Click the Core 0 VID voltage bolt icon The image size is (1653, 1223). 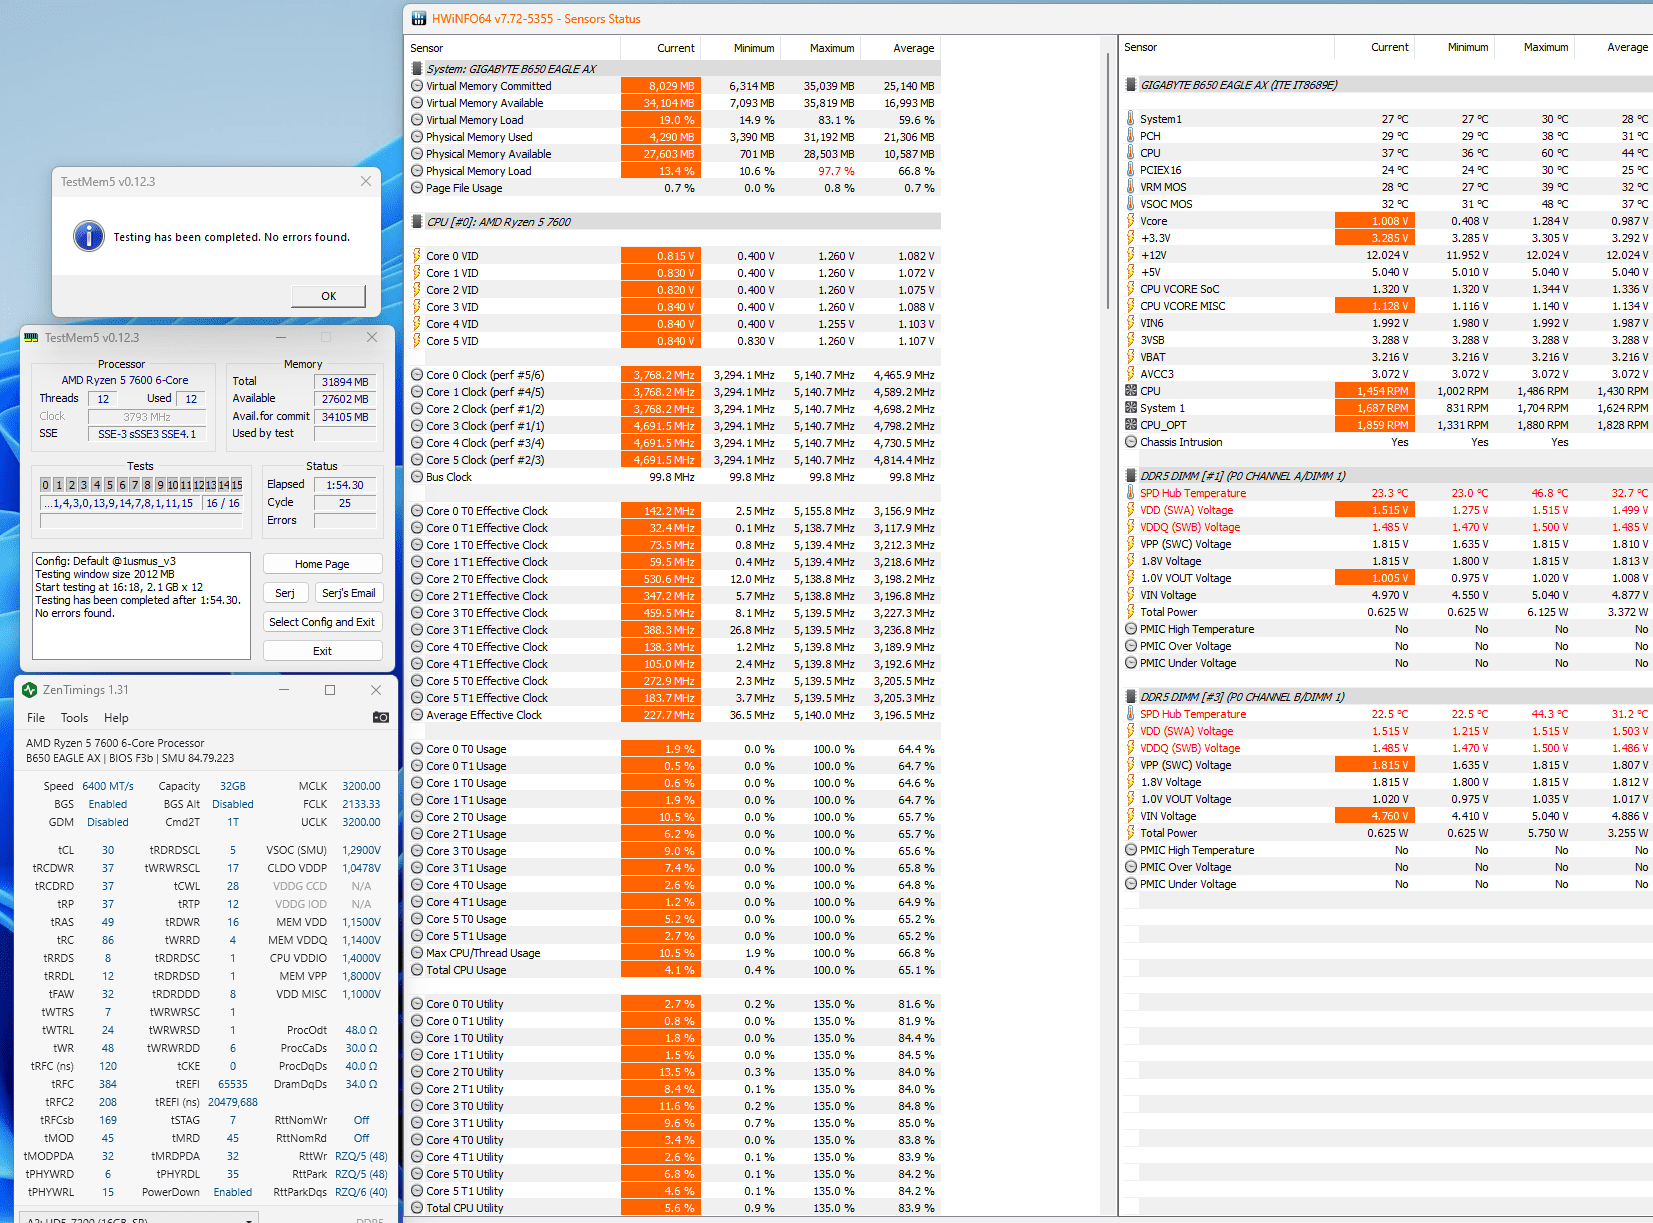(x=417, y=256)
